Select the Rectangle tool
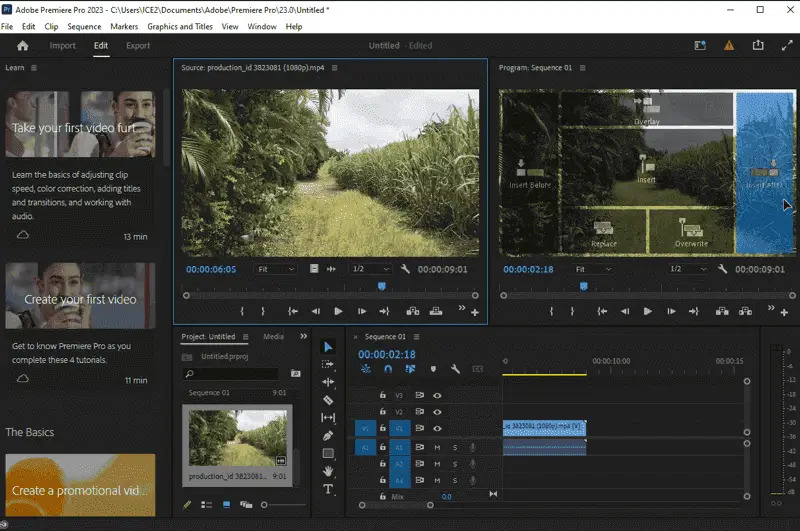The height and width of the screenshot is (531, 800). click(x=328, y=453)
